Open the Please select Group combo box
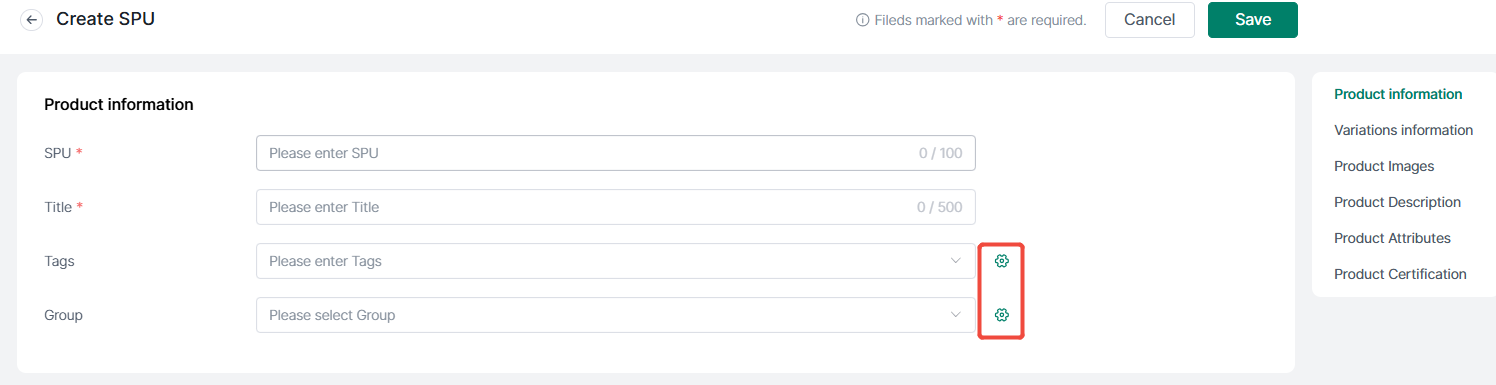This screenshot has width=1496, height=385. [616, 315]
